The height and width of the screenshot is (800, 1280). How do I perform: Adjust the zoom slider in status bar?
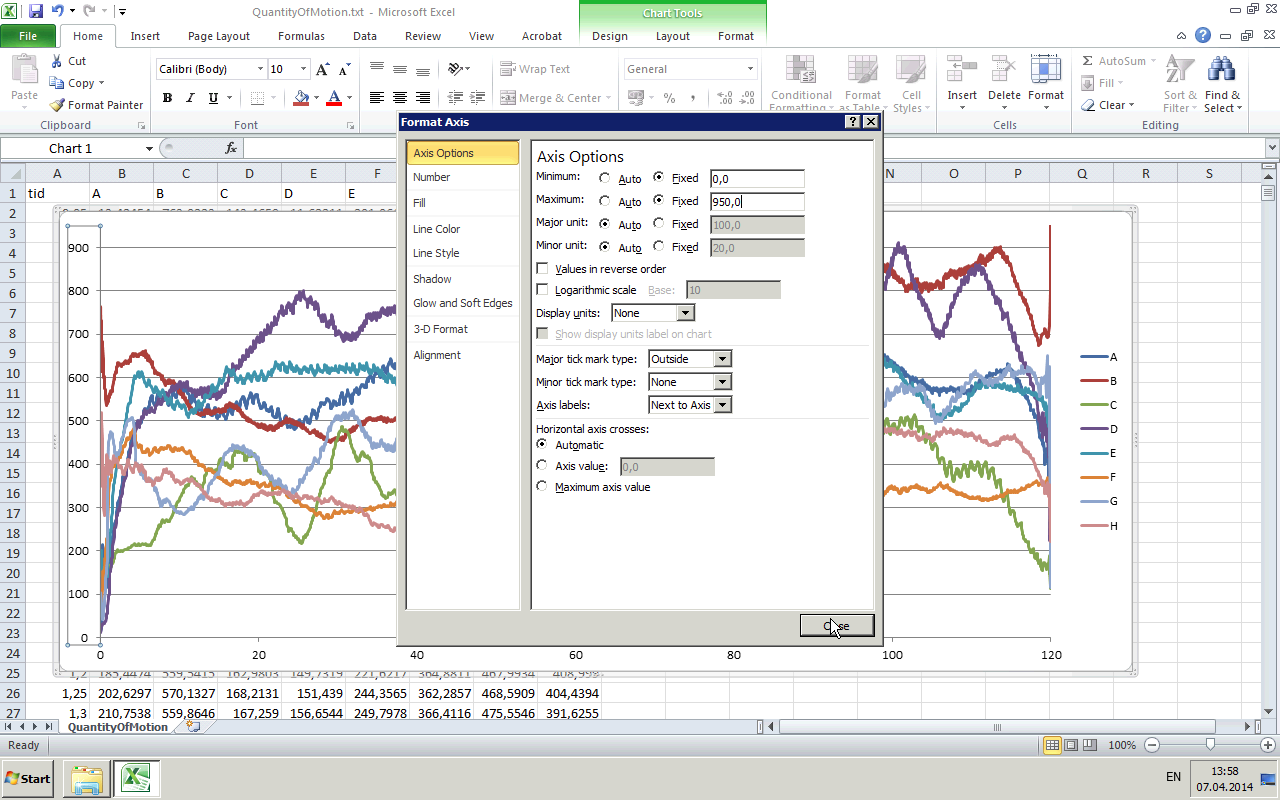[x=1210, y=745]
